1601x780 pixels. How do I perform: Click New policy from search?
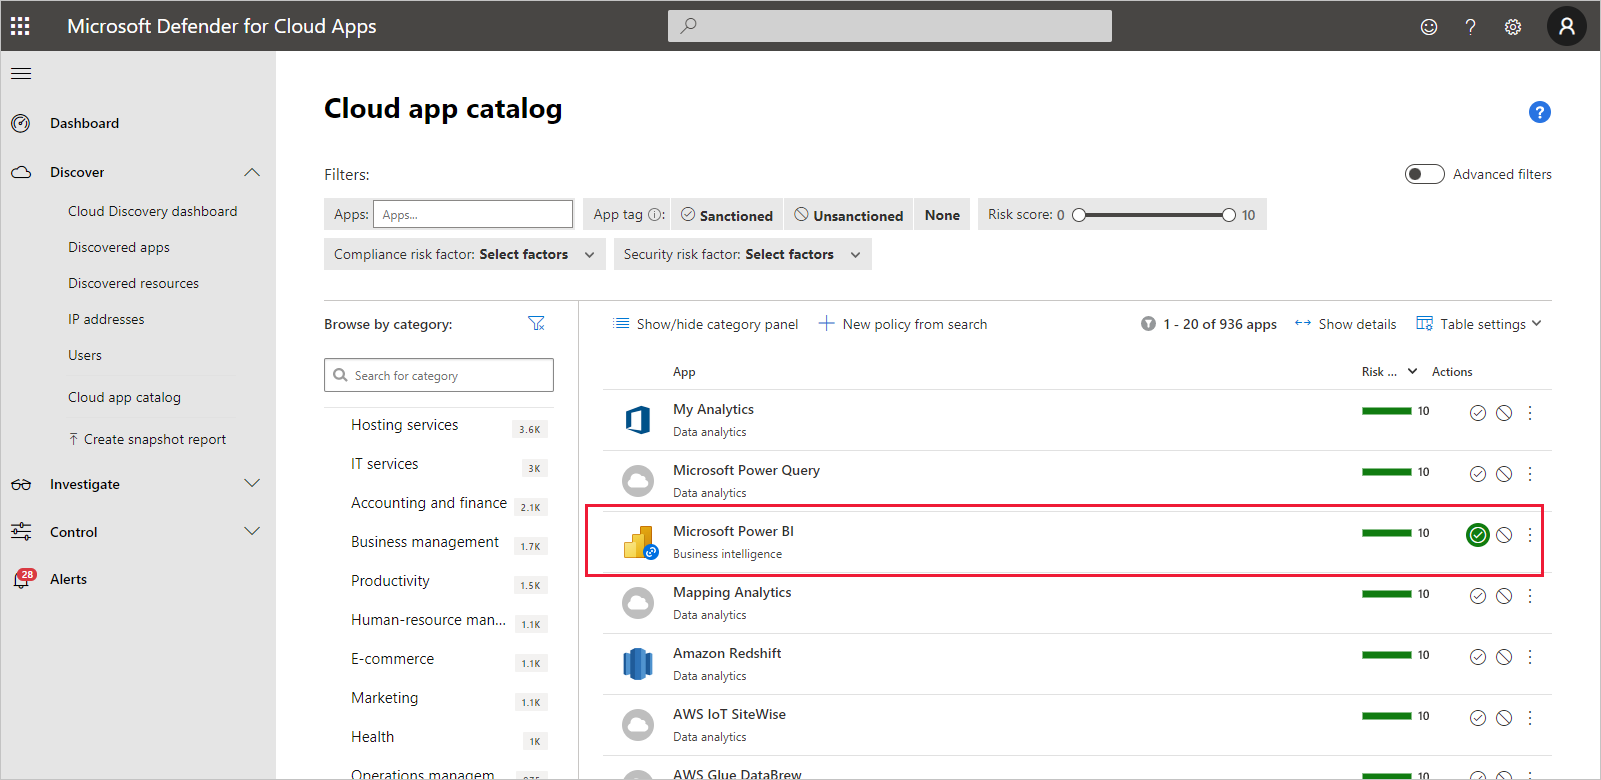[x=903, y=324]
